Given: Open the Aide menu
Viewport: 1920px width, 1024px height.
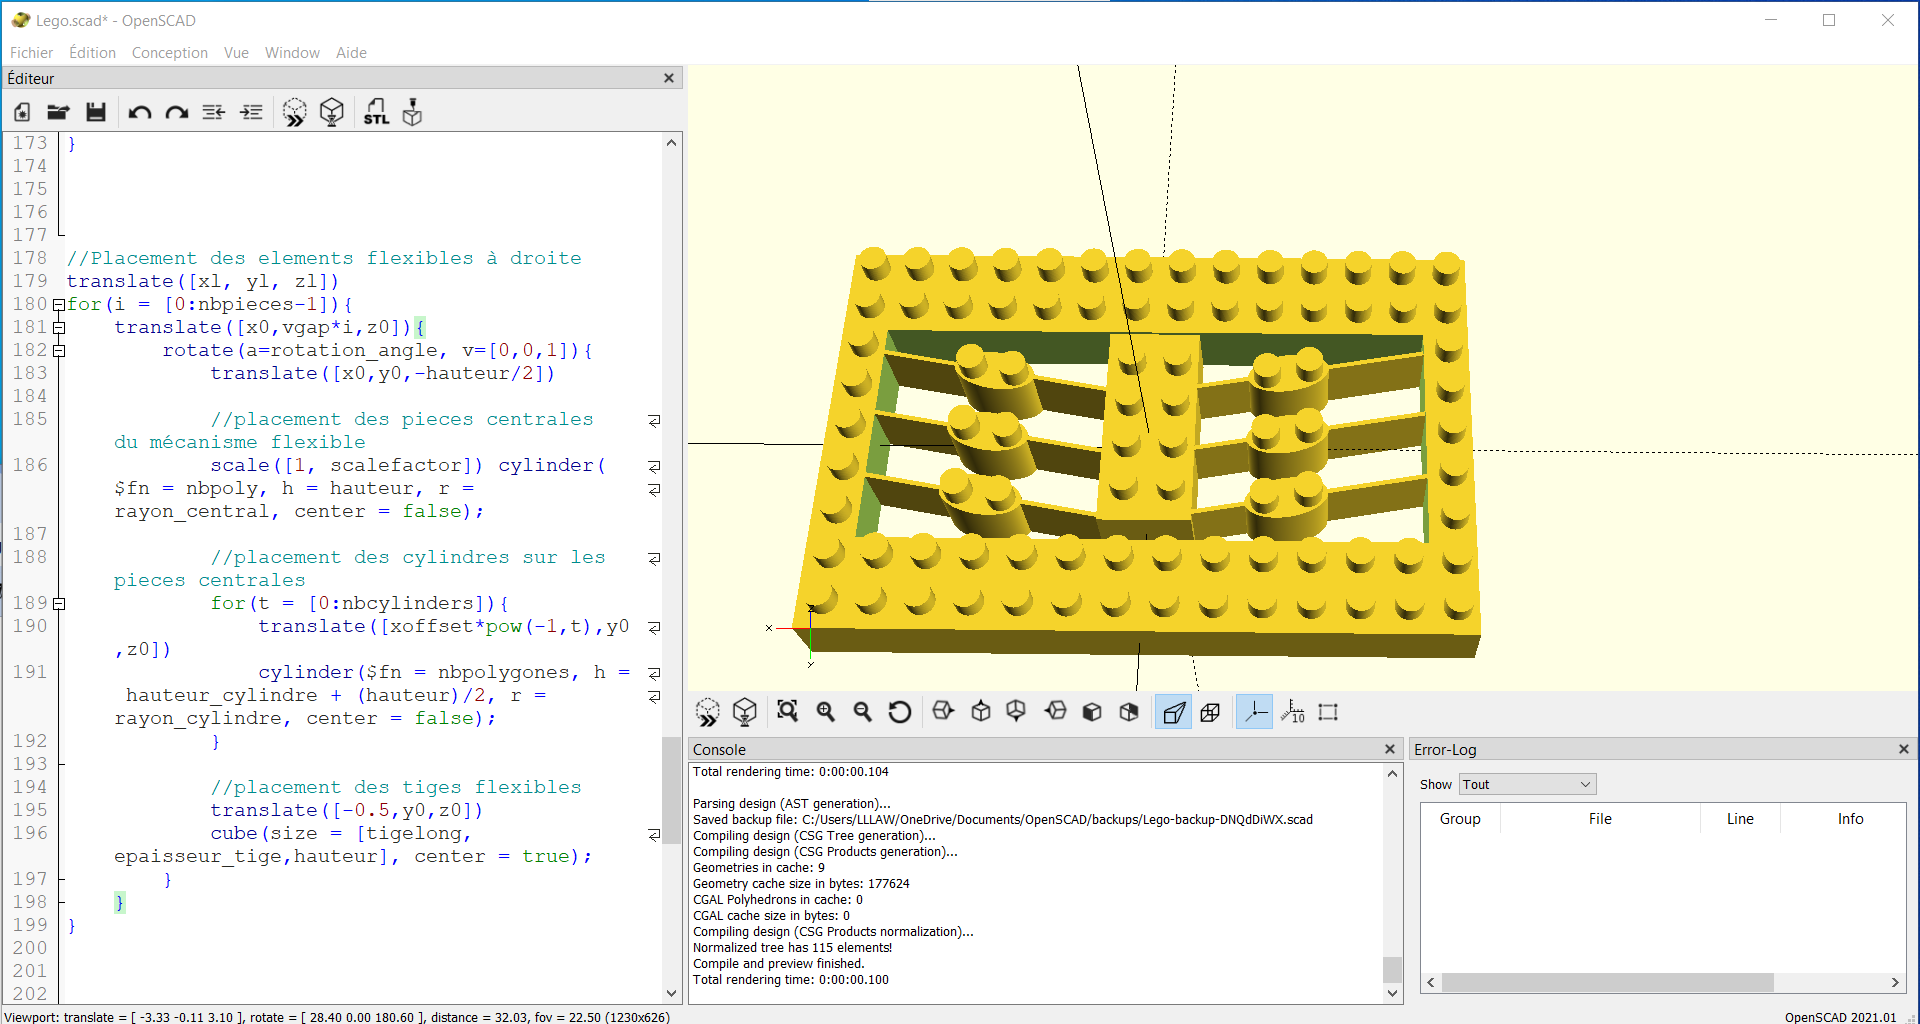Looking at the screenshot, I should 351,53.
